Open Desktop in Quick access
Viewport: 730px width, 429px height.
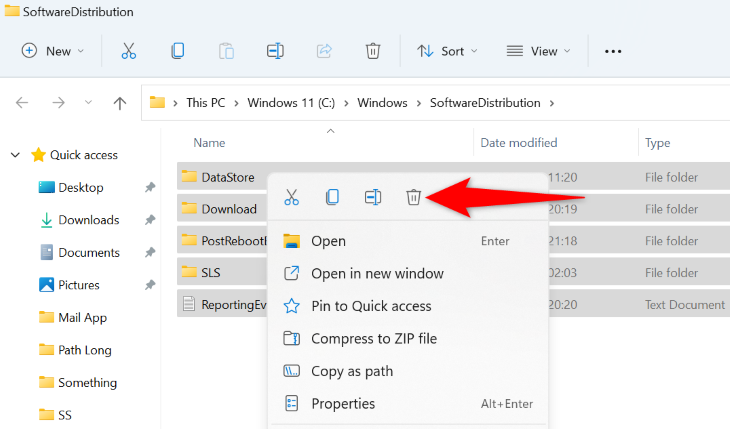[x=81, y=187]
